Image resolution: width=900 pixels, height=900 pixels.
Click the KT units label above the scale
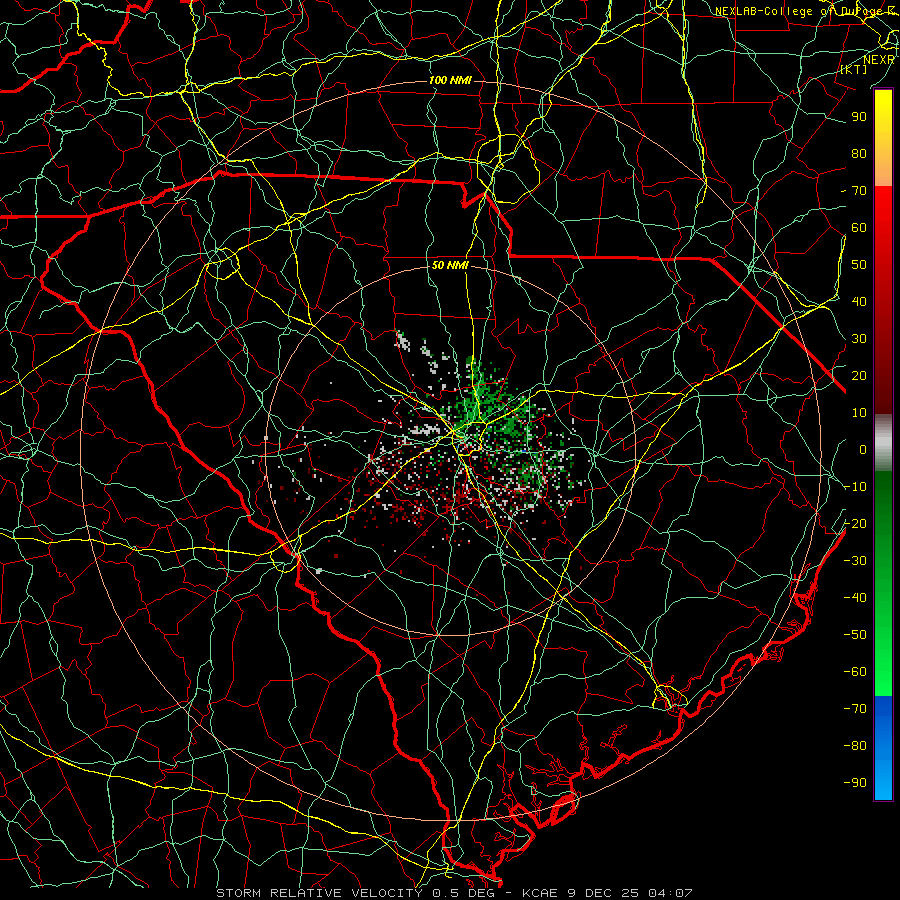tap(853, 70)
